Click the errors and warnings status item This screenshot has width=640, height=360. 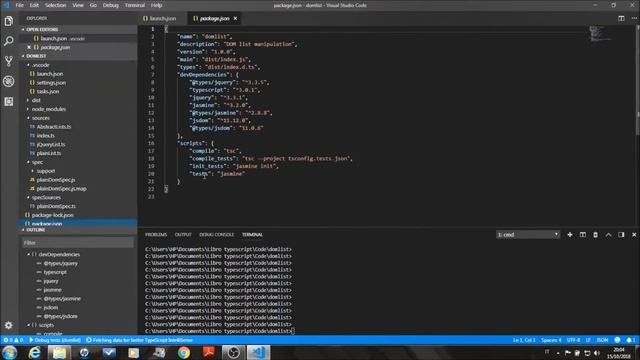coord(13,340)
